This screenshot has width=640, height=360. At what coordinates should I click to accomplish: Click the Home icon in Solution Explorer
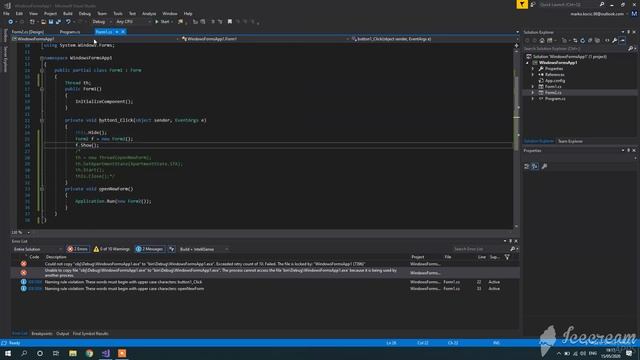pyautogui.click(x=542, y=40)
